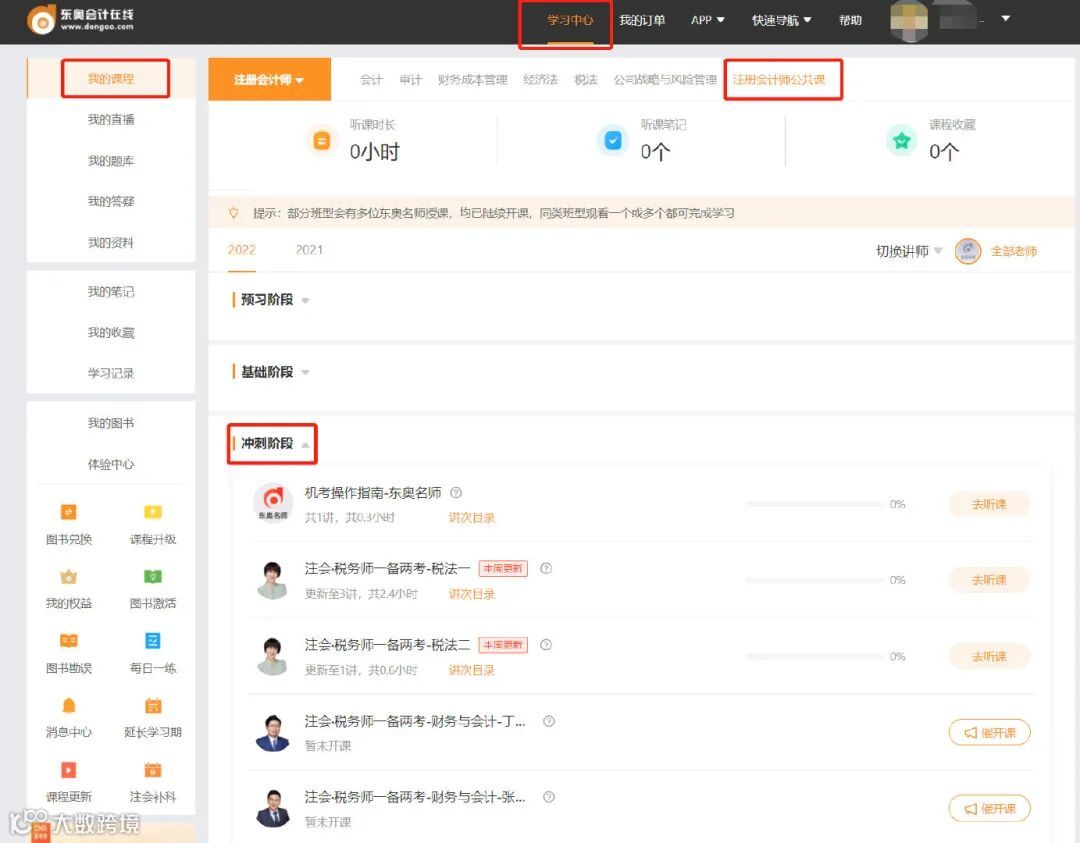
Task: Open 讲次目录 for 税法一 course
Action: (x=472, y=594)
